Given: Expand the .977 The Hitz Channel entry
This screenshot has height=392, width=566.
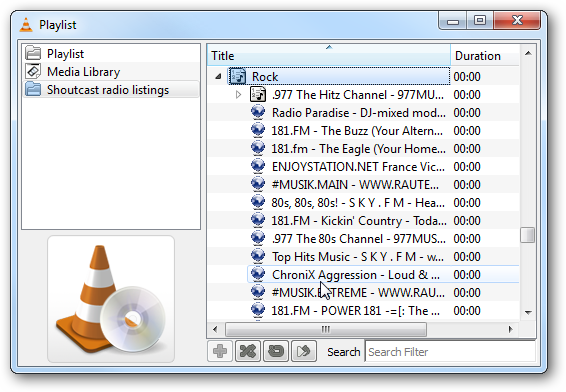Looking at the screenshot, I should (238, 95).
